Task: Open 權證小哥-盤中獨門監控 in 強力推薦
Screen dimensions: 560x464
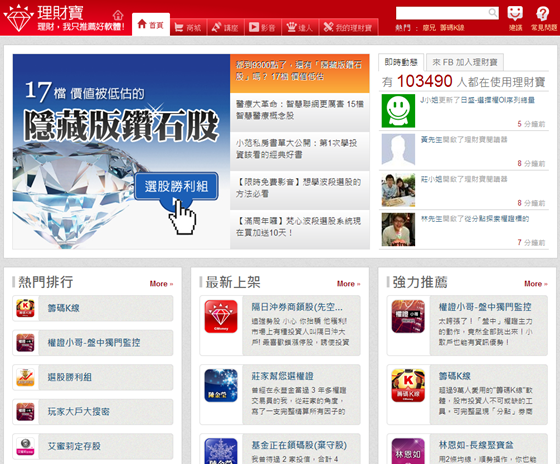Action: click(x=485, y=307)
